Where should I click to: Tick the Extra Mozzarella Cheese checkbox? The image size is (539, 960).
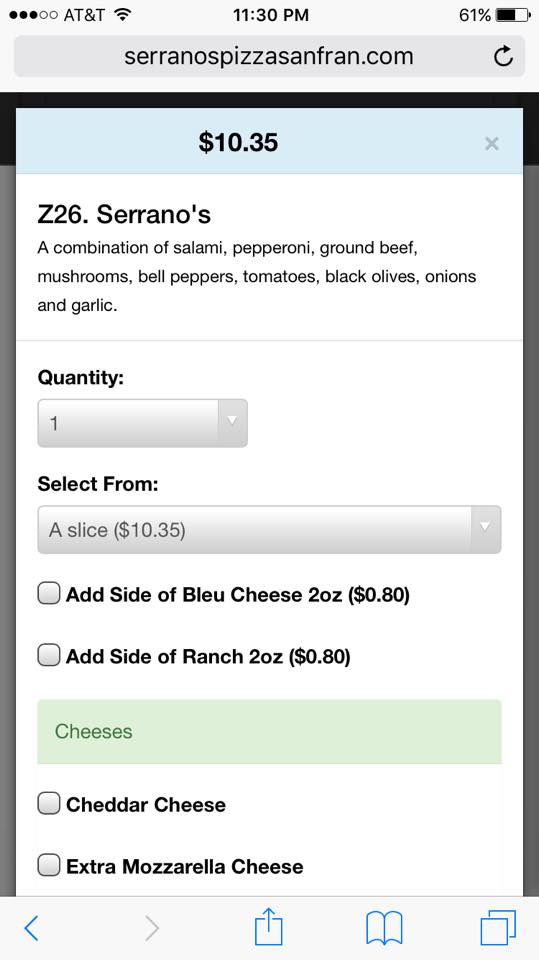click(x=49, y=866)
